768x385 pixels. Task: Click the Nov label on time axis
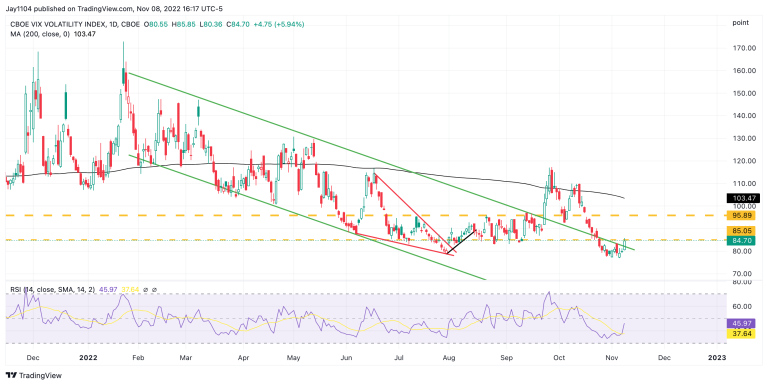pos(611,358)
